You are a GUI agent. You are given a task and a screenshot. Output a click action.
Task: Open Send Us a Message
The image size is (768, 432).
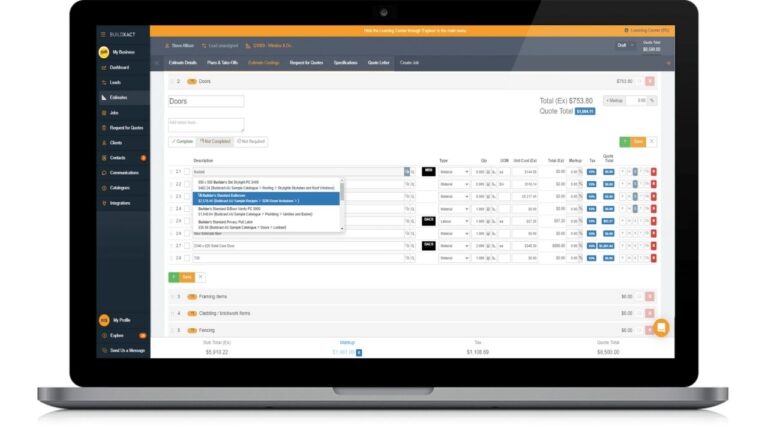pos(127,351)
